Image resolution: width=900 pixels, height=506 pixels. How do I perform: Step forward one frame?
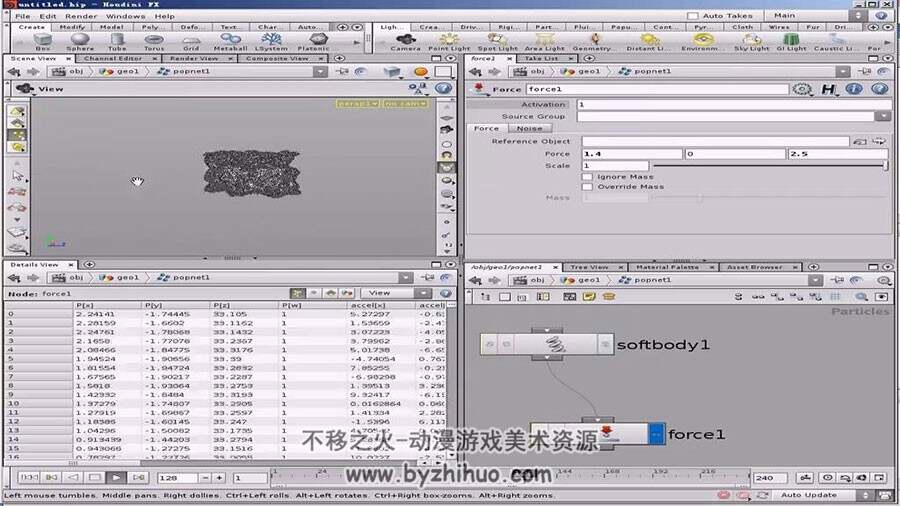[x=138, y=477]
